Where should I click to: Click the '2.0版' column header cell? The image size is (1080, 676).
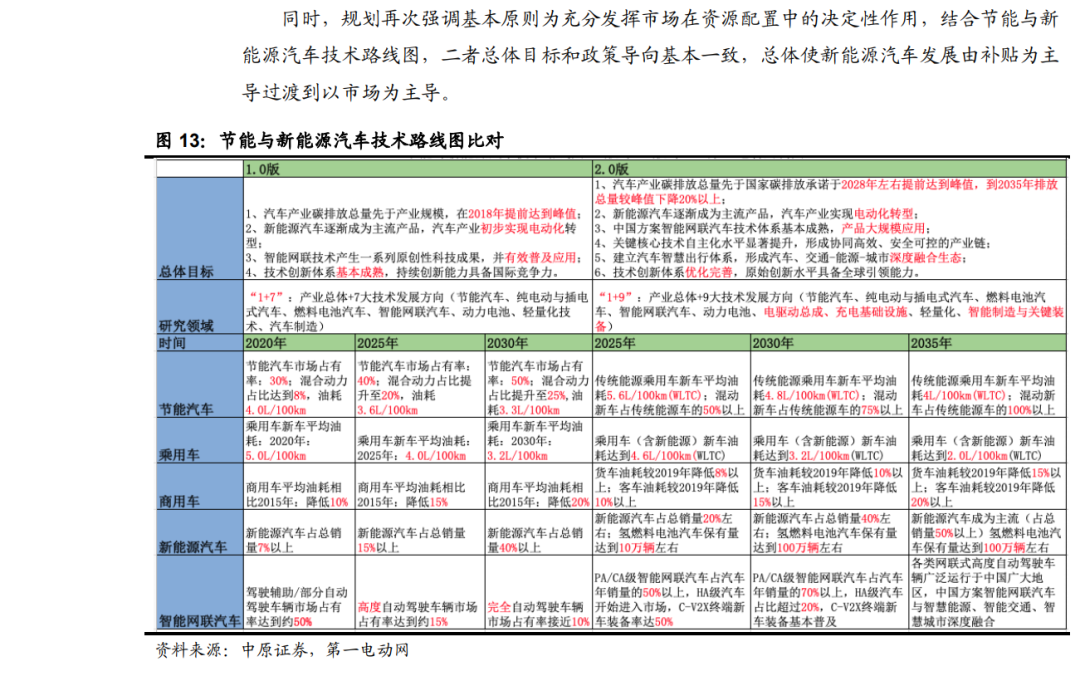coord(830,169)
